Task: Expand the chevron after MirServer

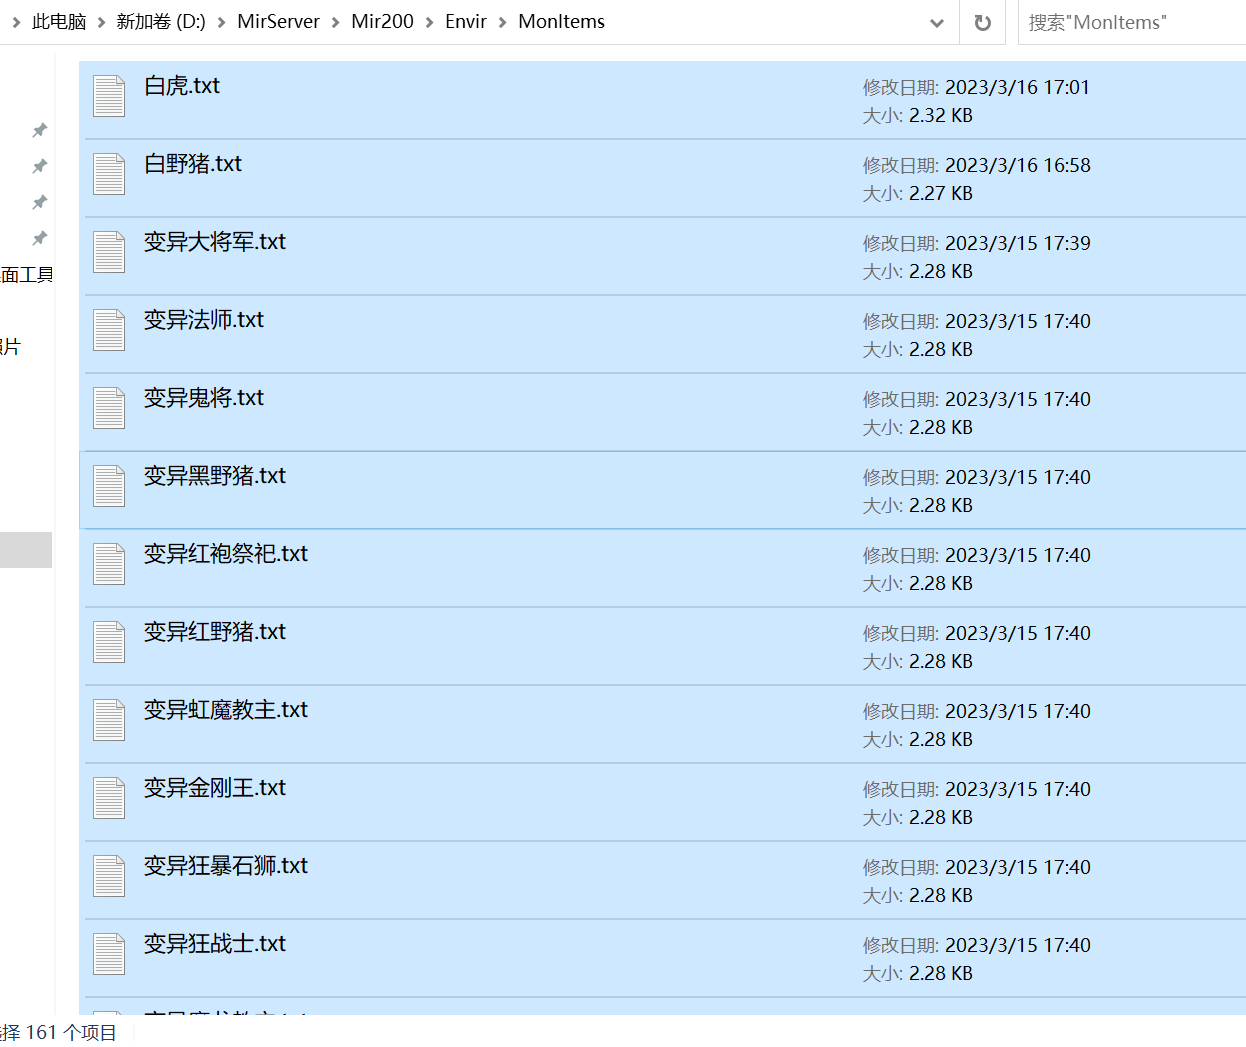Action: 336,22
